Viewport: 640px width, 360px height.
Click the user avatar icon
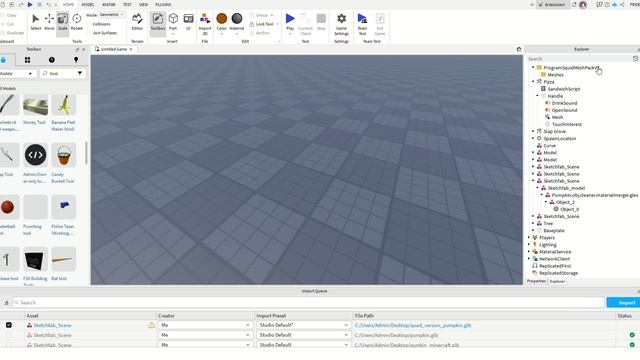[583, 4]
